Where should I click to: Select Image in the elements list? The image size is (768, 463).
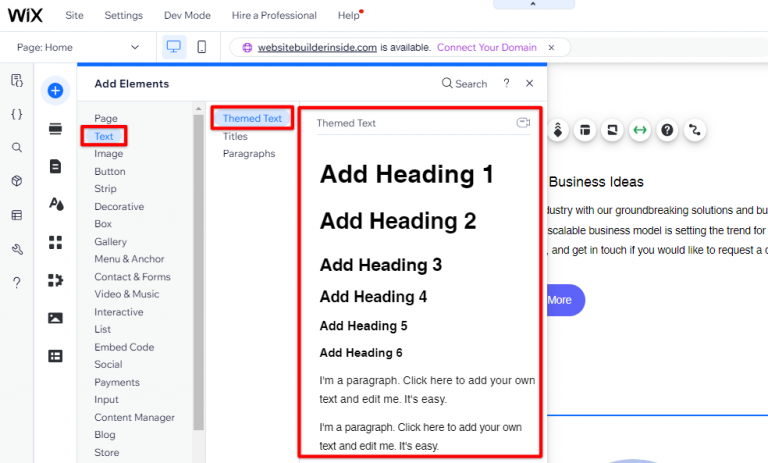109,154
